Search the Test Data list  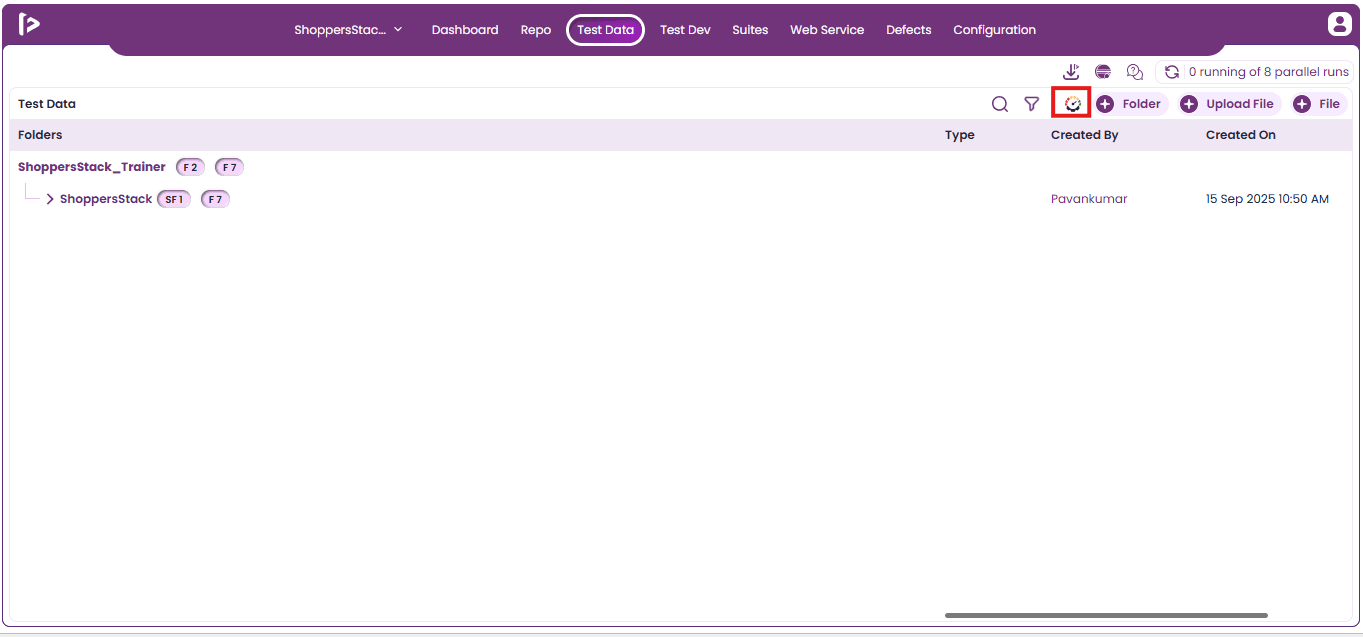pos(1000,104)
